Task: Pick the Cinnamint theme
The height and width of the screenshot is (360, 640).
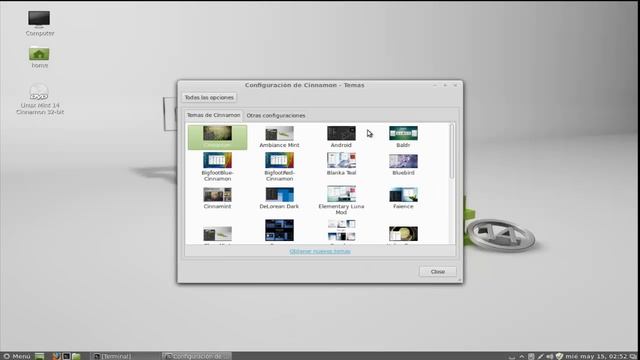Action: click(x=218, y=198)
